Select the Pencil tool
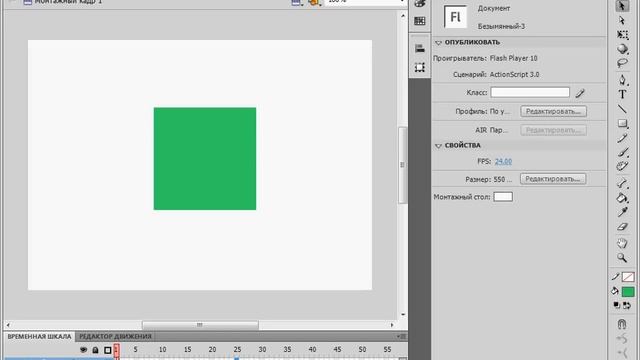Screen dimensions: 640x360 pyautogui.click(x=622, y=138)
